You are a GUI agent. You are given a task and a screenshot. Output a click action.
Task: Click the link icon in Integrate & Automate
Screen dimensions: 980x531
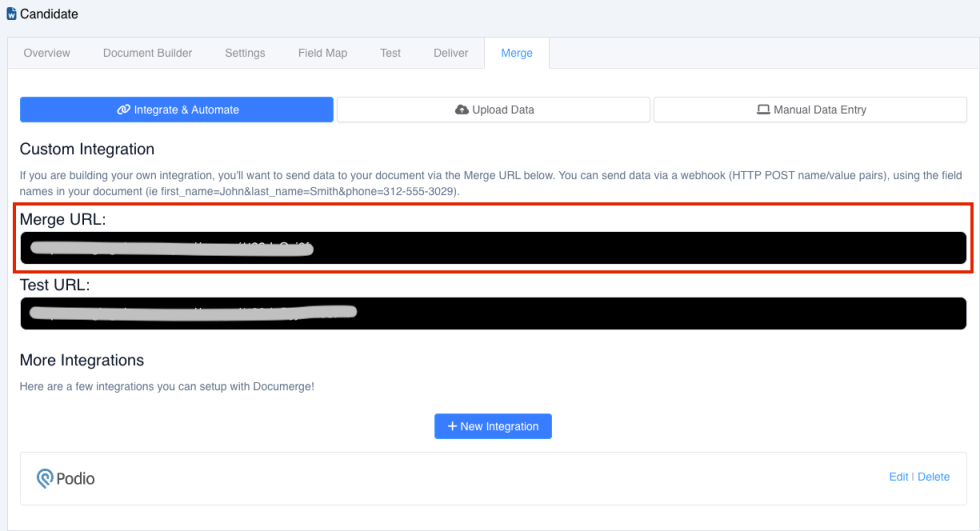pos(123,109)
